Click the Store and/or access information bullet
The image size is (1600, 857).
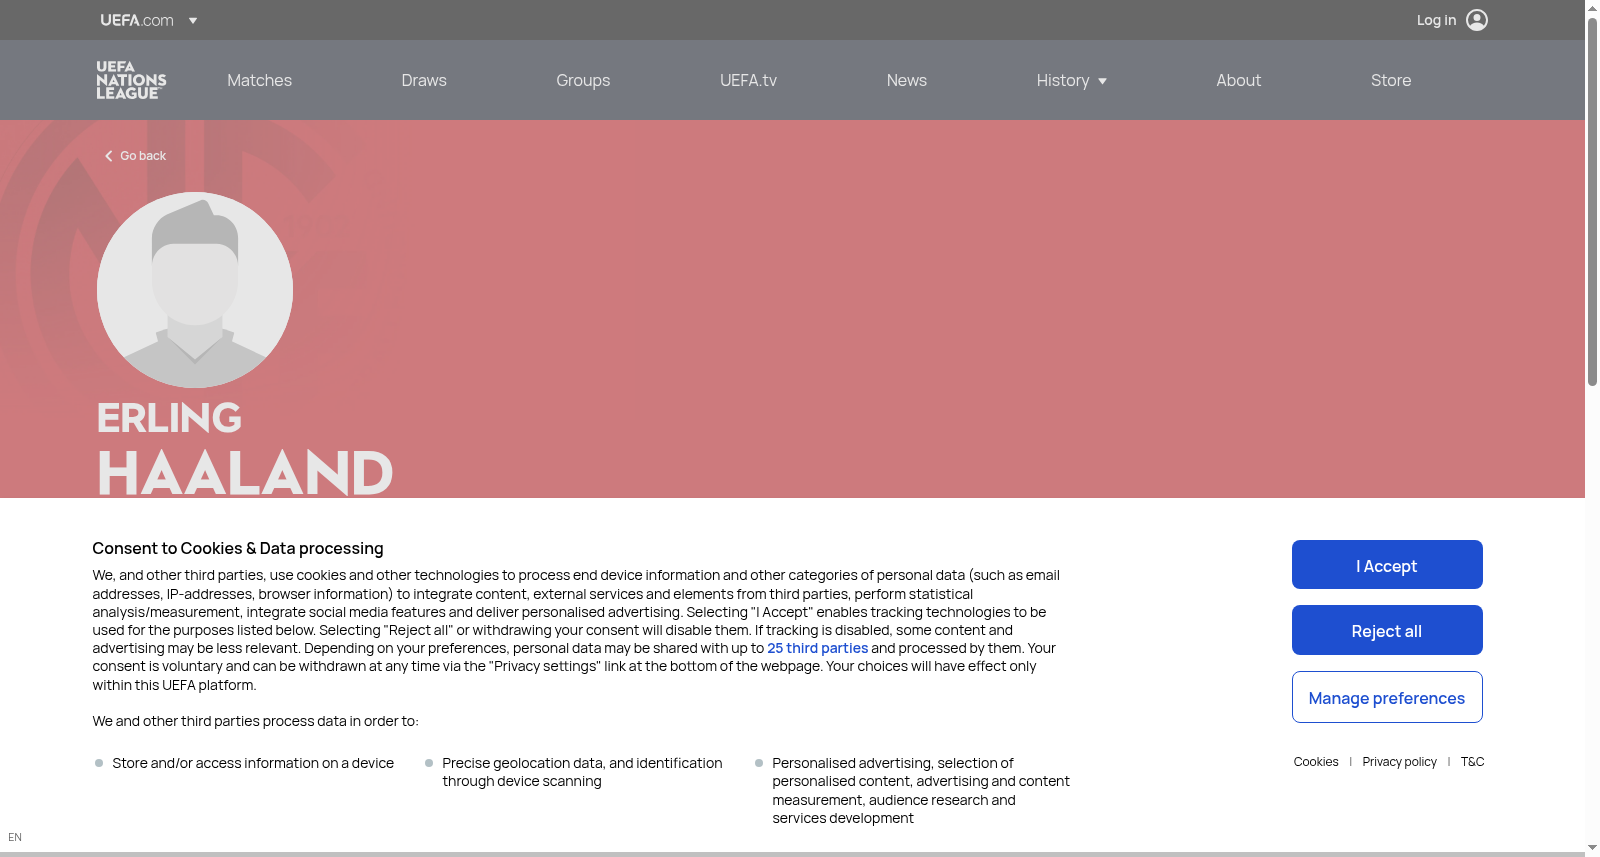click(253, 763)
